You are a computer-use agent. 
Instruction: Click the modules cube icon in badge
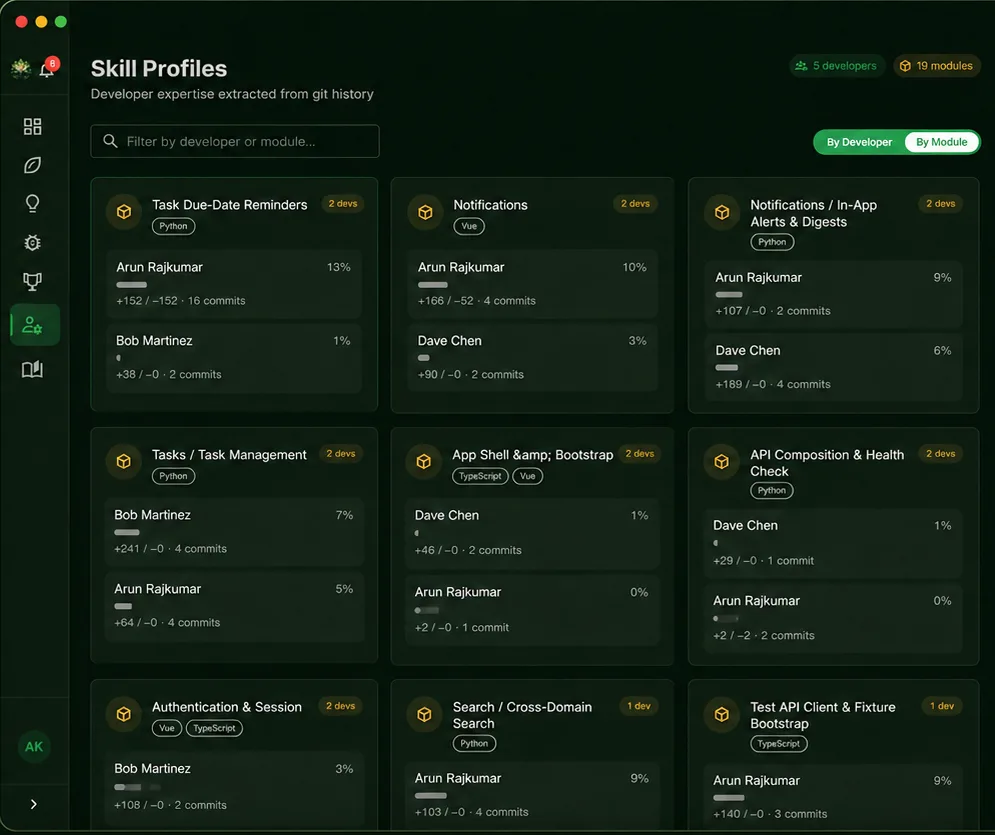(x=906, y=65)
